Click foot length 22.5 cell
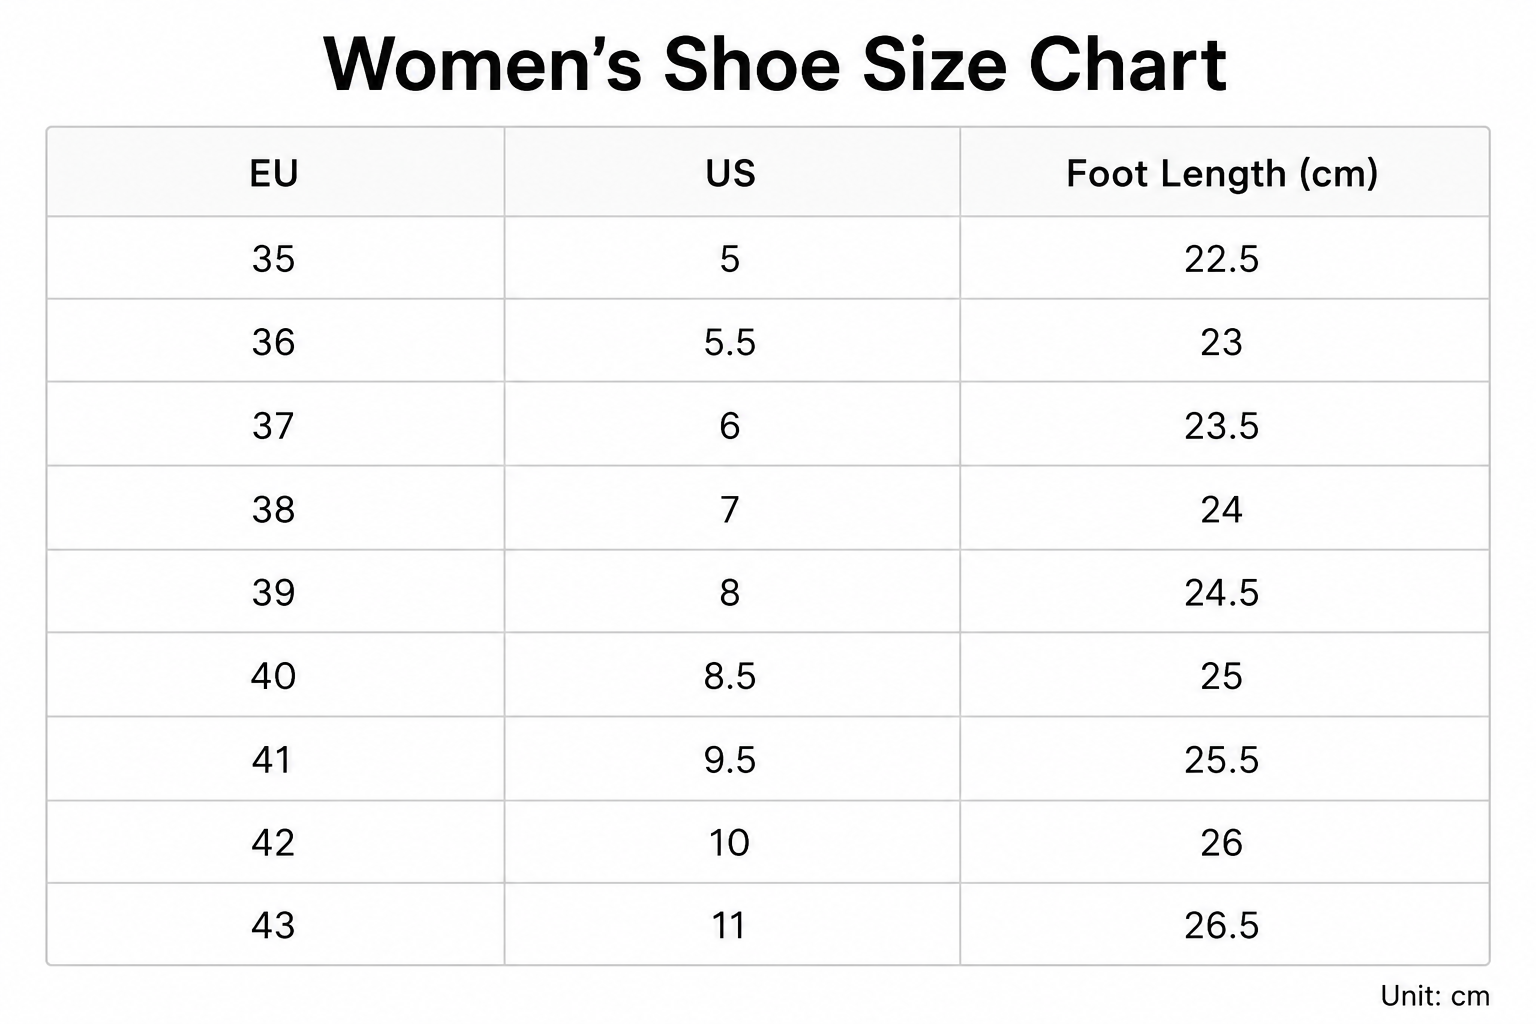The image size is (1536, 1024). (1224, 259)
